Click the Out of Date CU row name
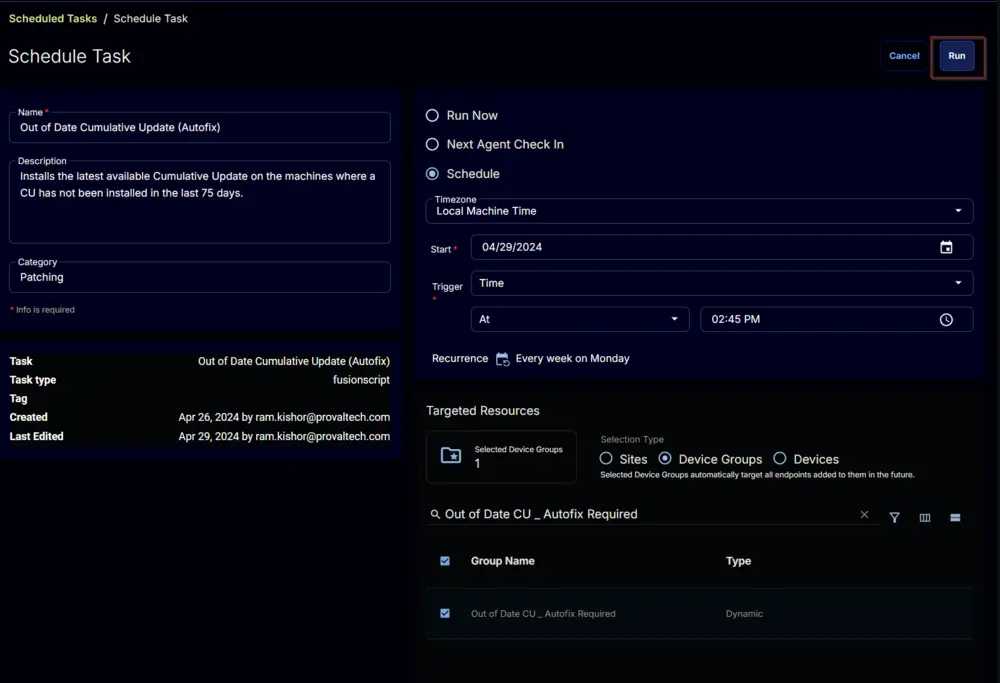 point(543,613)
